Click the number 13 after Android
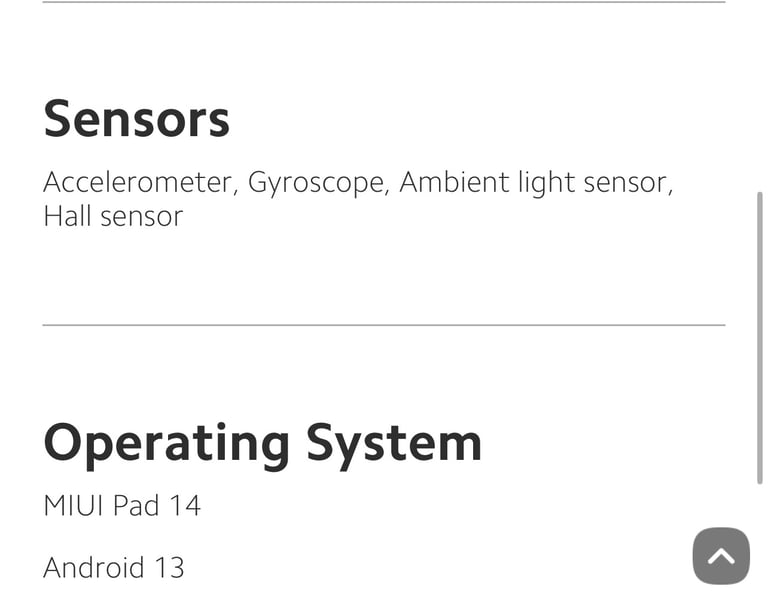768x605 pixels. click(169, 567)
